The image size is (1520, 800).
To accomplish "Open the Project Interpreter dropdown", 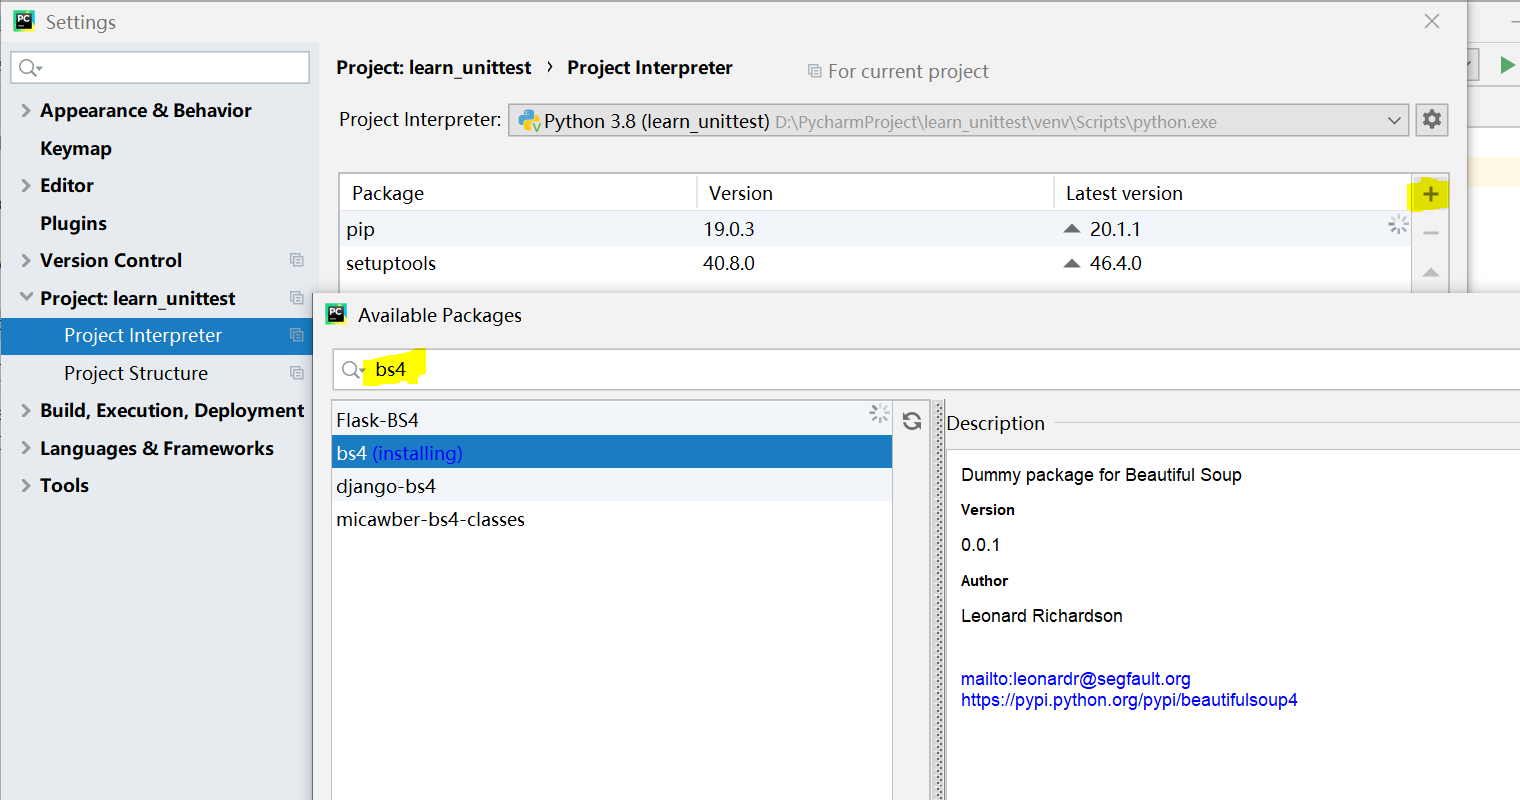I will click(x=958, y=121).
